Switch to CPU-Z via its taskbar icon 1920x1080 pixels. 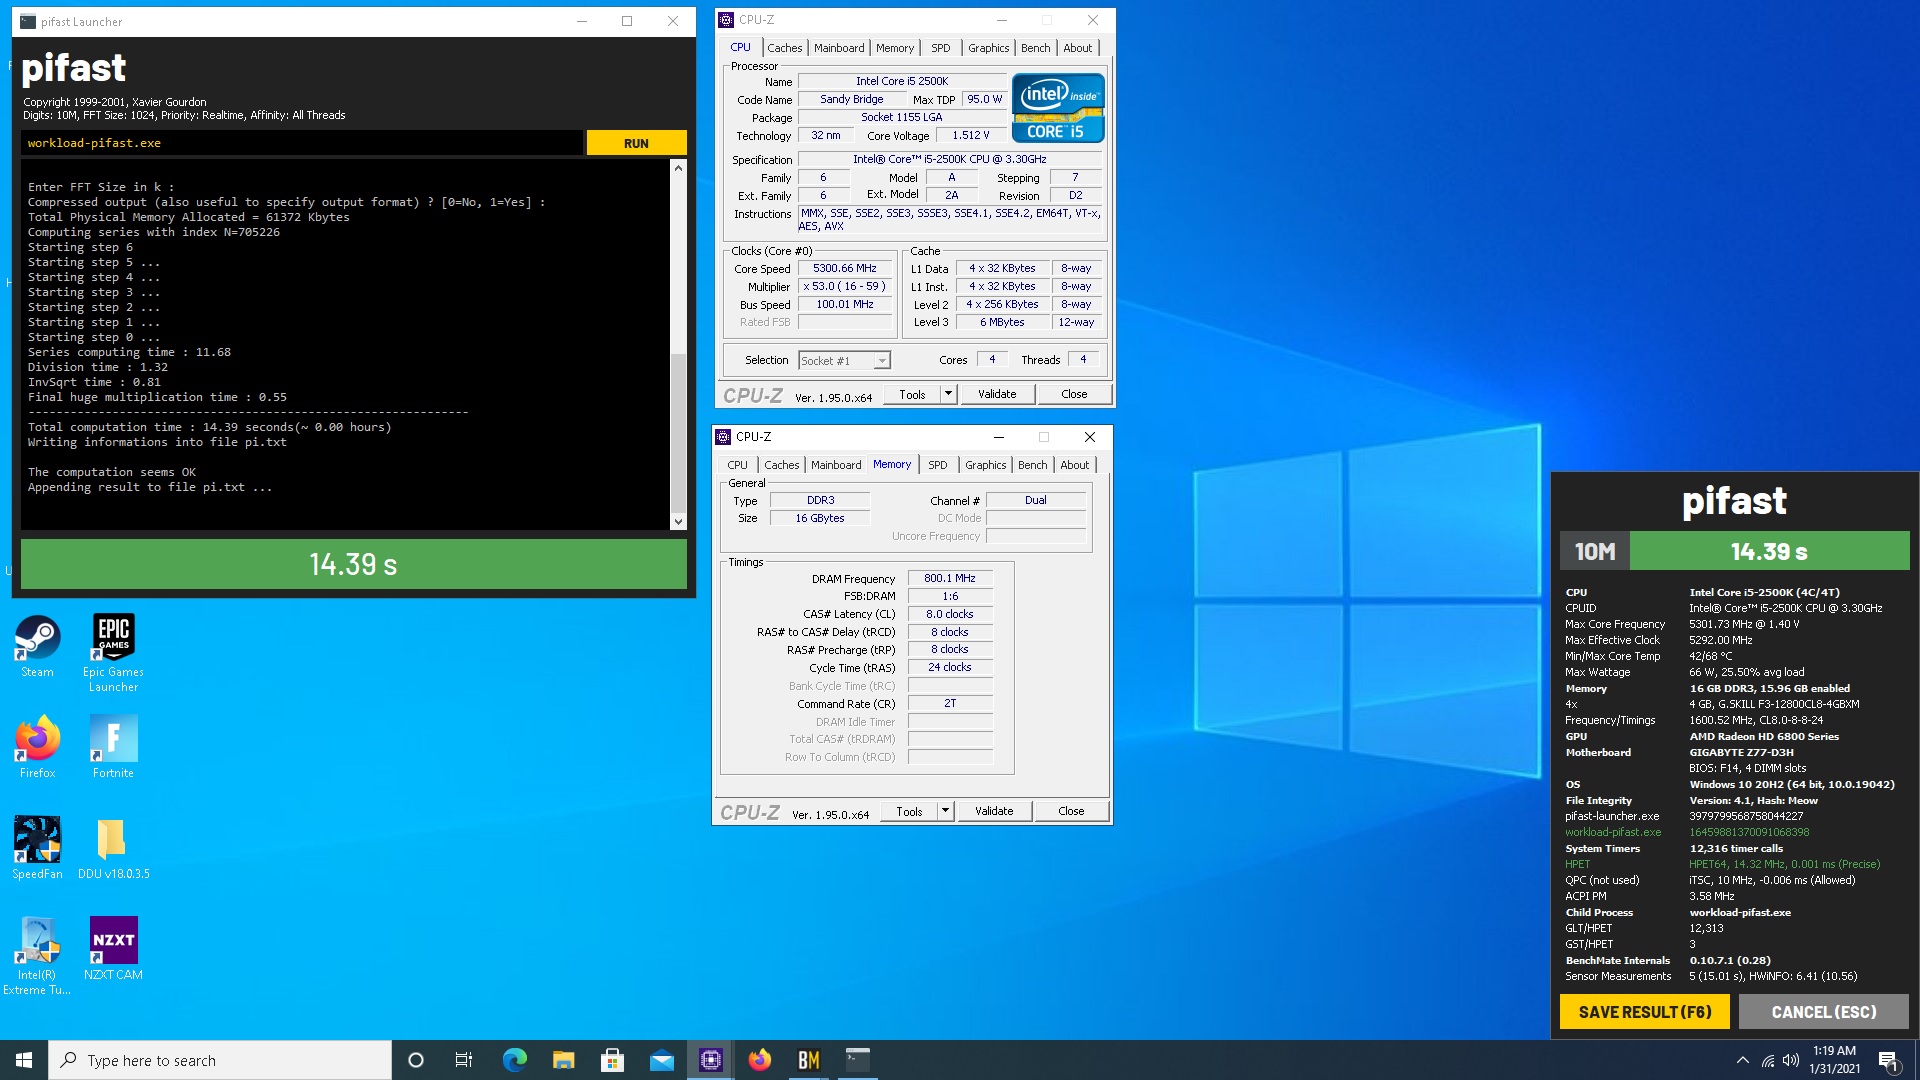710,1060
